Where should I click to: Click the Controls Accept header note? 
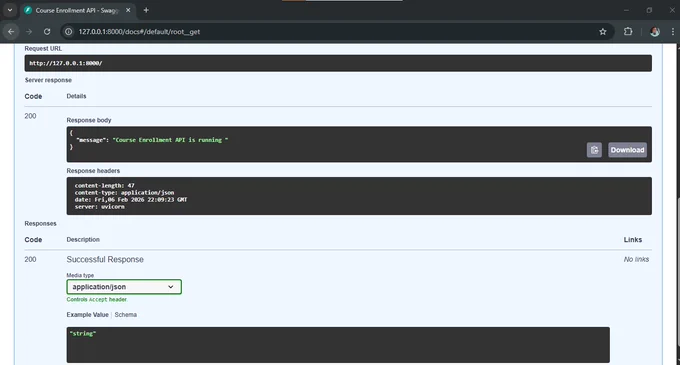(97, 300)
